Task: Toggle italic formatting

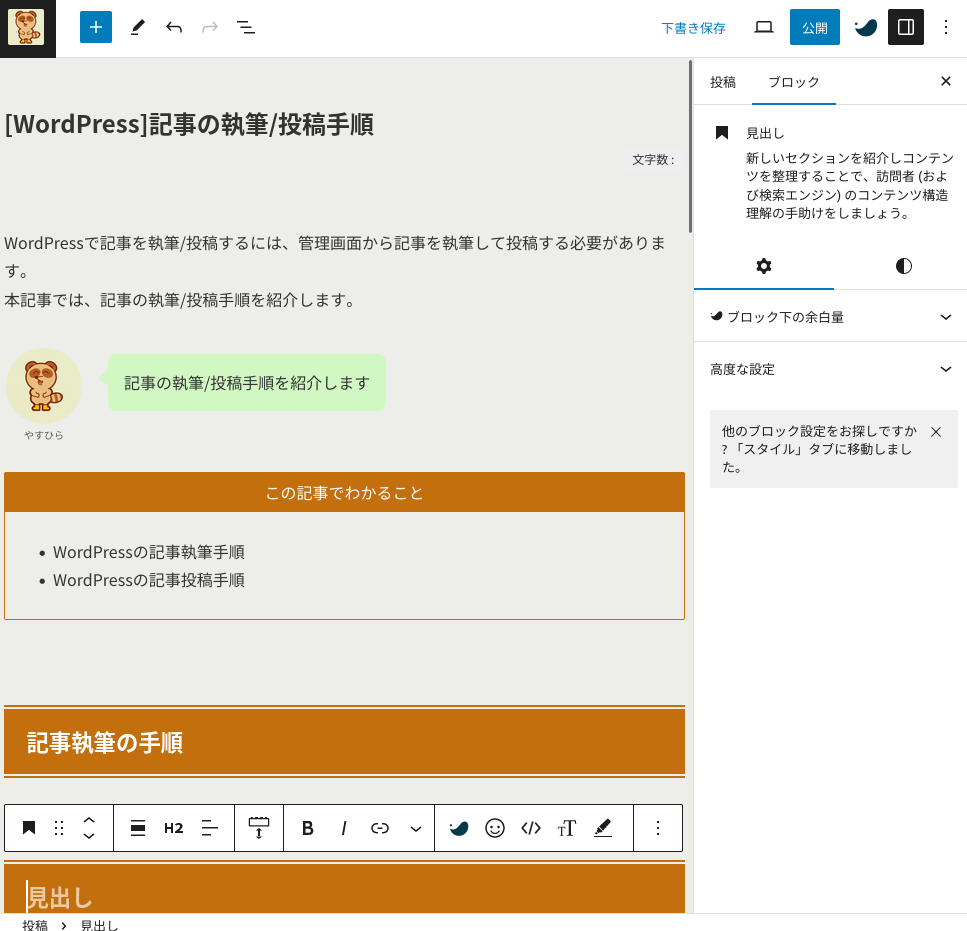Action: (x=344, y=828)
